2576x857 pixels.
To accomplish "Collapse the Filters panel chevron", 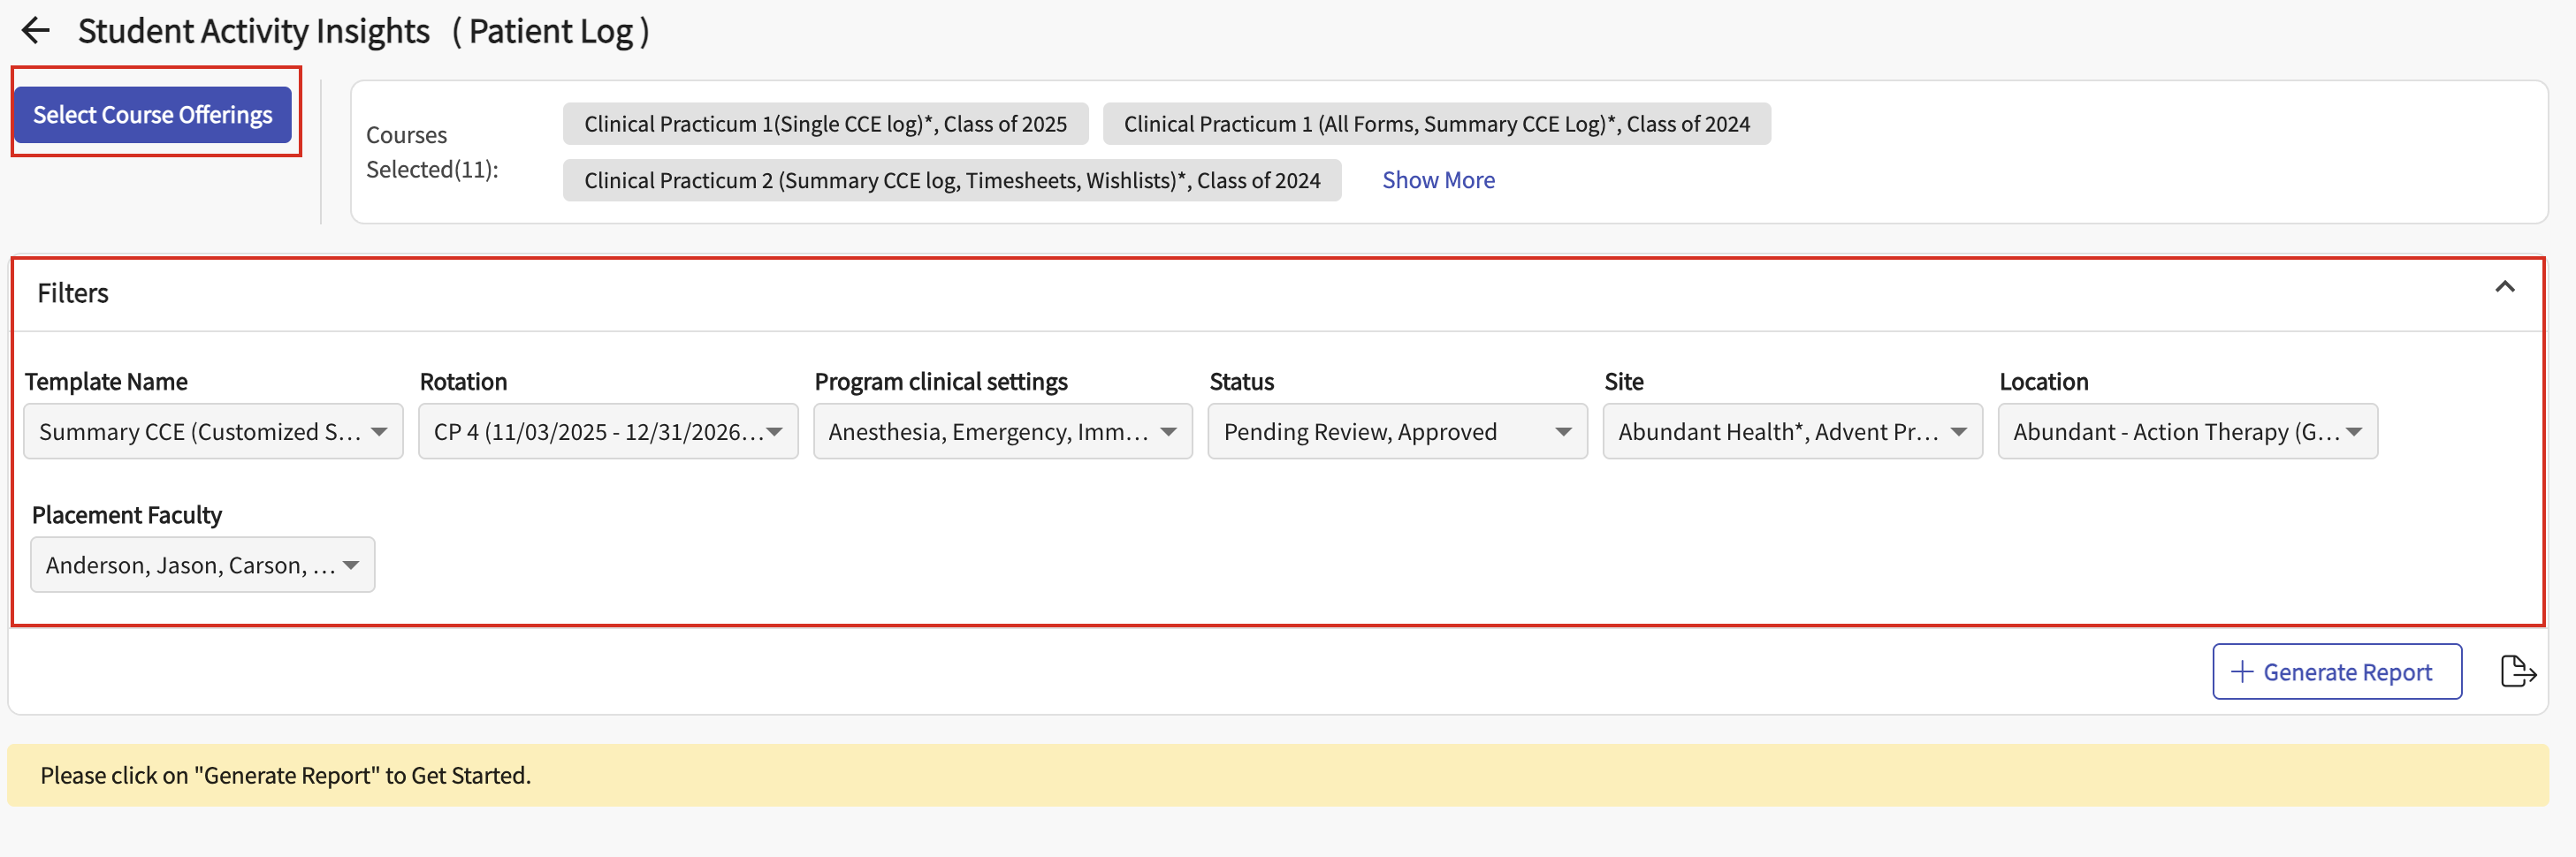I will (x=2504, y=287).
